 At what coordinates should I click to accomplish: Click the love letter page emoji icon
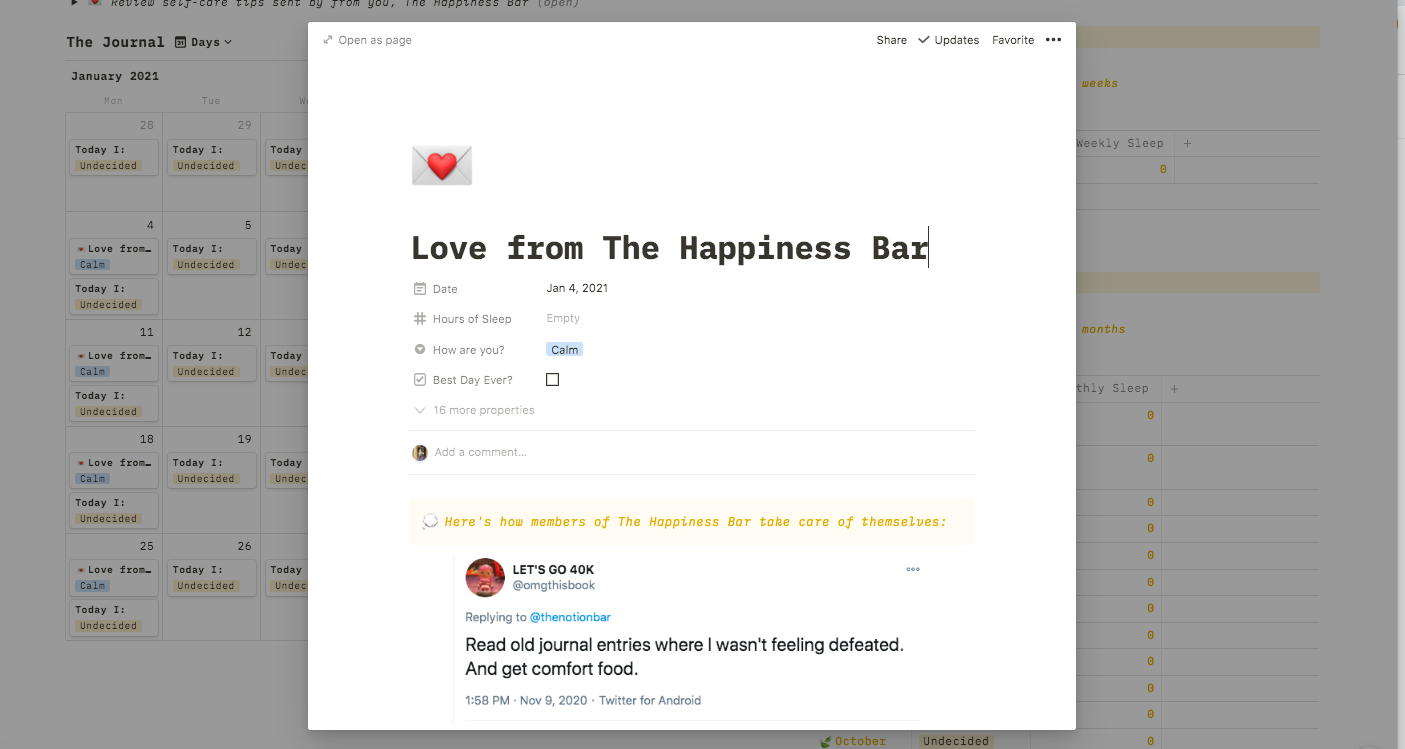click(441, 165)
